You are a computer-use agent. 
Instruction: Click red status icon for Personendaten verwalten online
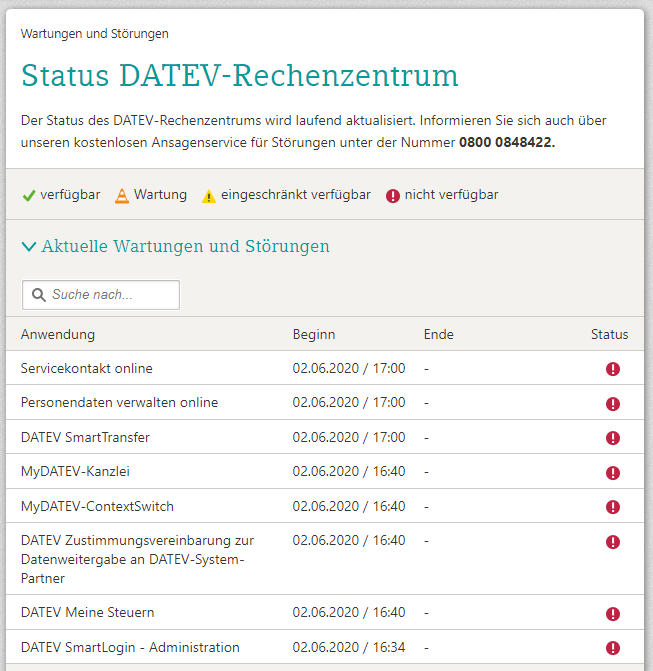point(613,404)
